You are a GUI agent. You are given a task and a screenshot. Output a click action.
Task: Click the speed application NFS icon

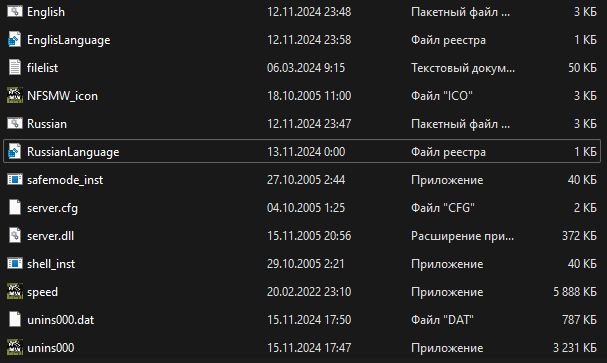click(x=15, y=291)
